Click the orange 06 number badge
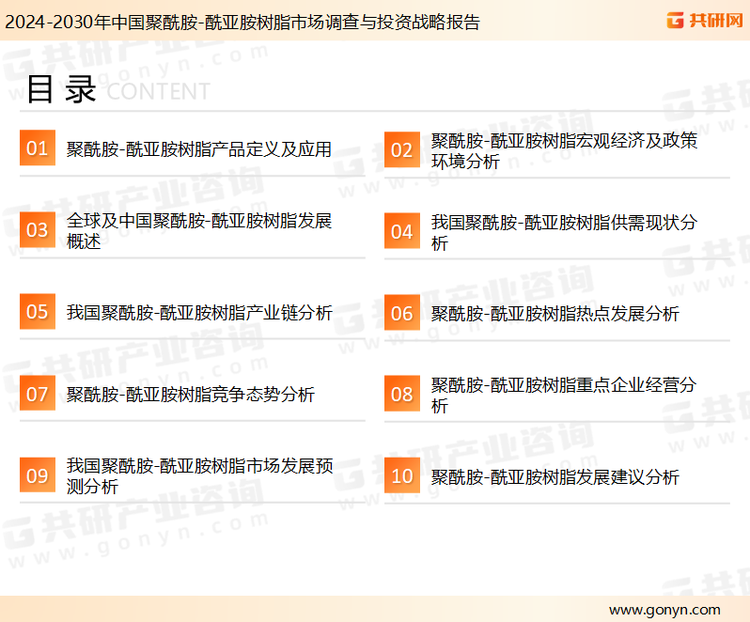 point(402,313)
